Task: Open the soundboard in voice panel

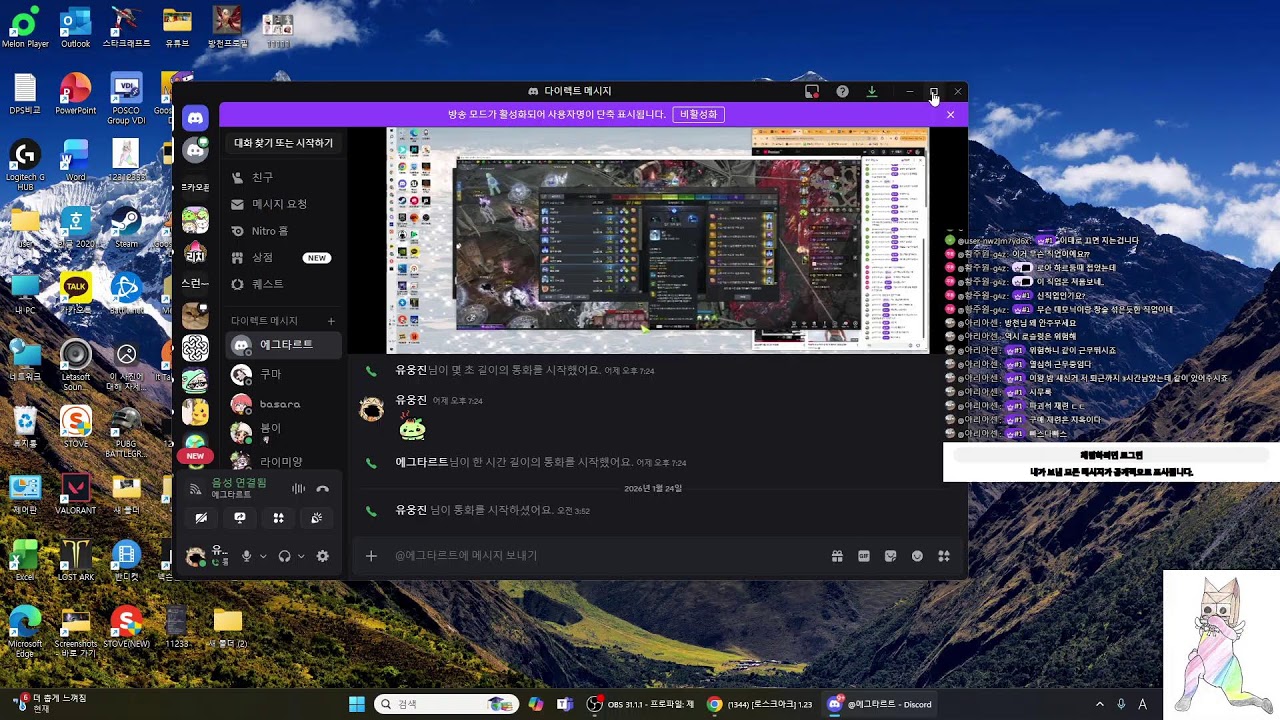Action: click(x=316, y=518)
